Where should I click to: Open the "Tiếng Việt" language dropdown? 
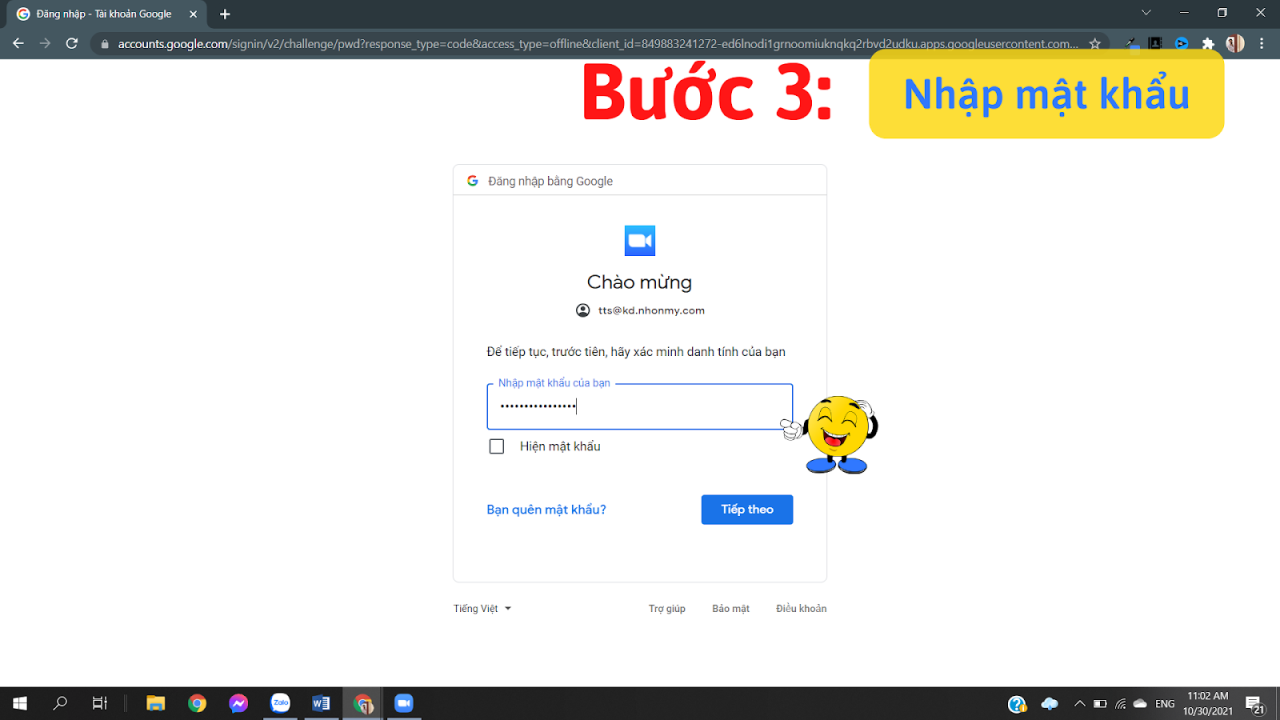481,608
